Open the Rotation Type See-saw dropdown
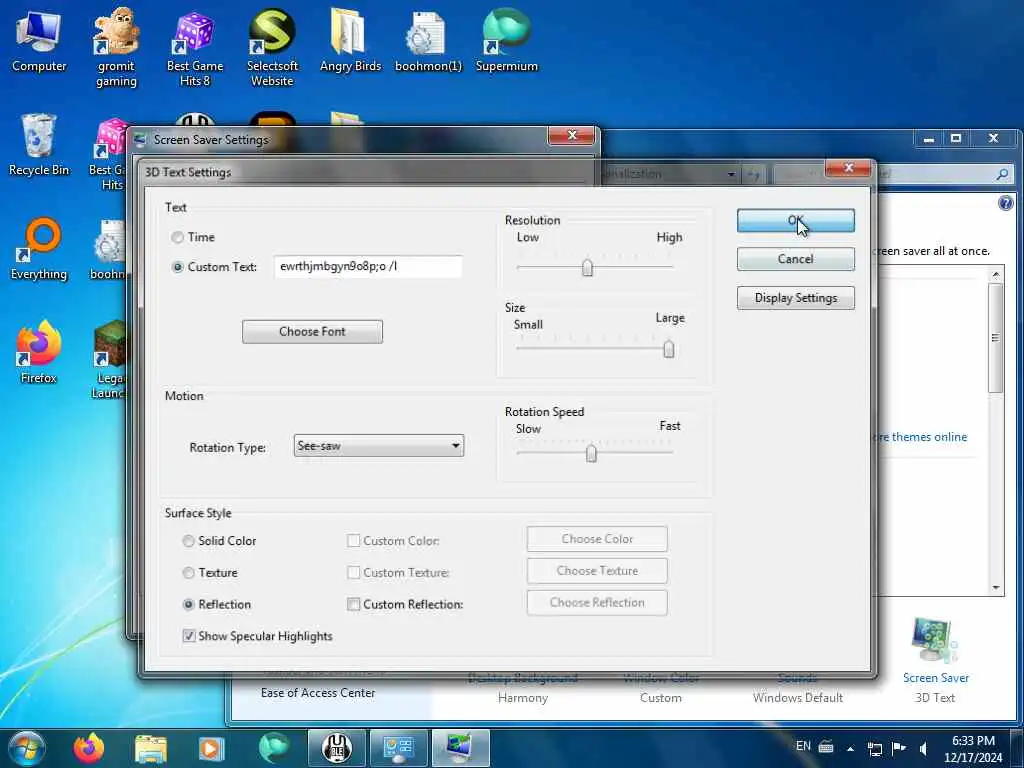1024x768 pixels. 379,446
